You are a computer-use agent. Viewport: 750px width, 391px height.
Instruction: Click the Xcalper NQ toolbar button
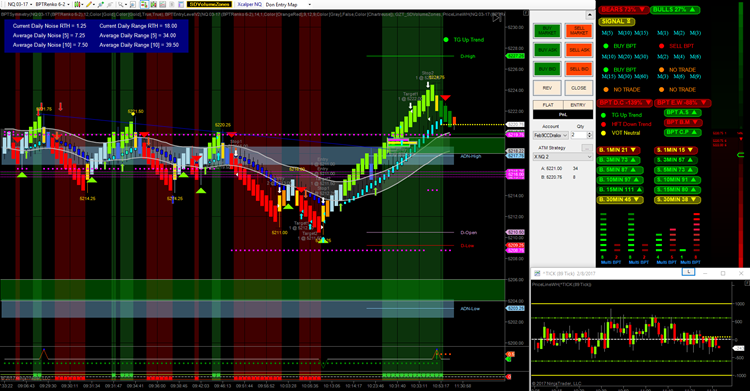pyautogui.click(x=250, y=4)
